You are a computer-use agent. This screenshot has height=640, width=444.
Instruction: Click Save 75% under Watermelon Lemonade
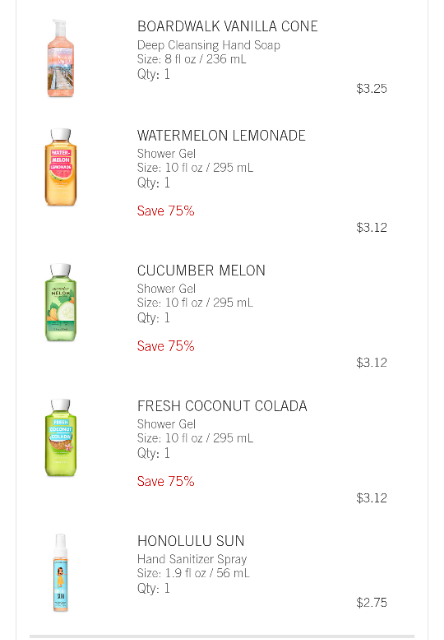tap(165, 211)
